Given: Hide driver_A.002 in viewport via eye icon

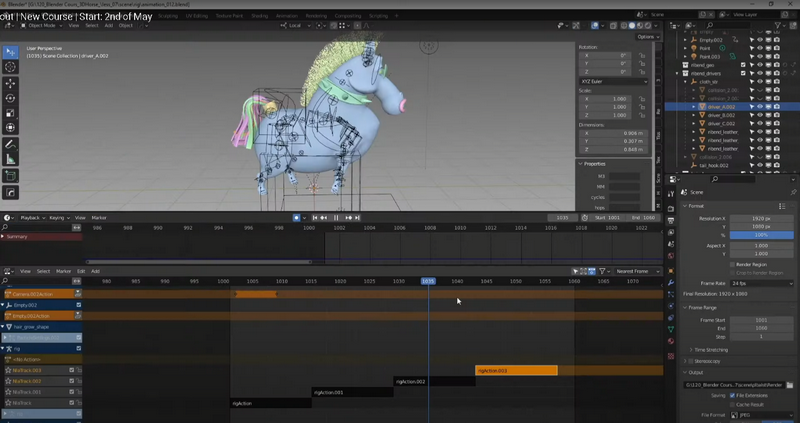Looking at the screenshot, I should (760, 107).
